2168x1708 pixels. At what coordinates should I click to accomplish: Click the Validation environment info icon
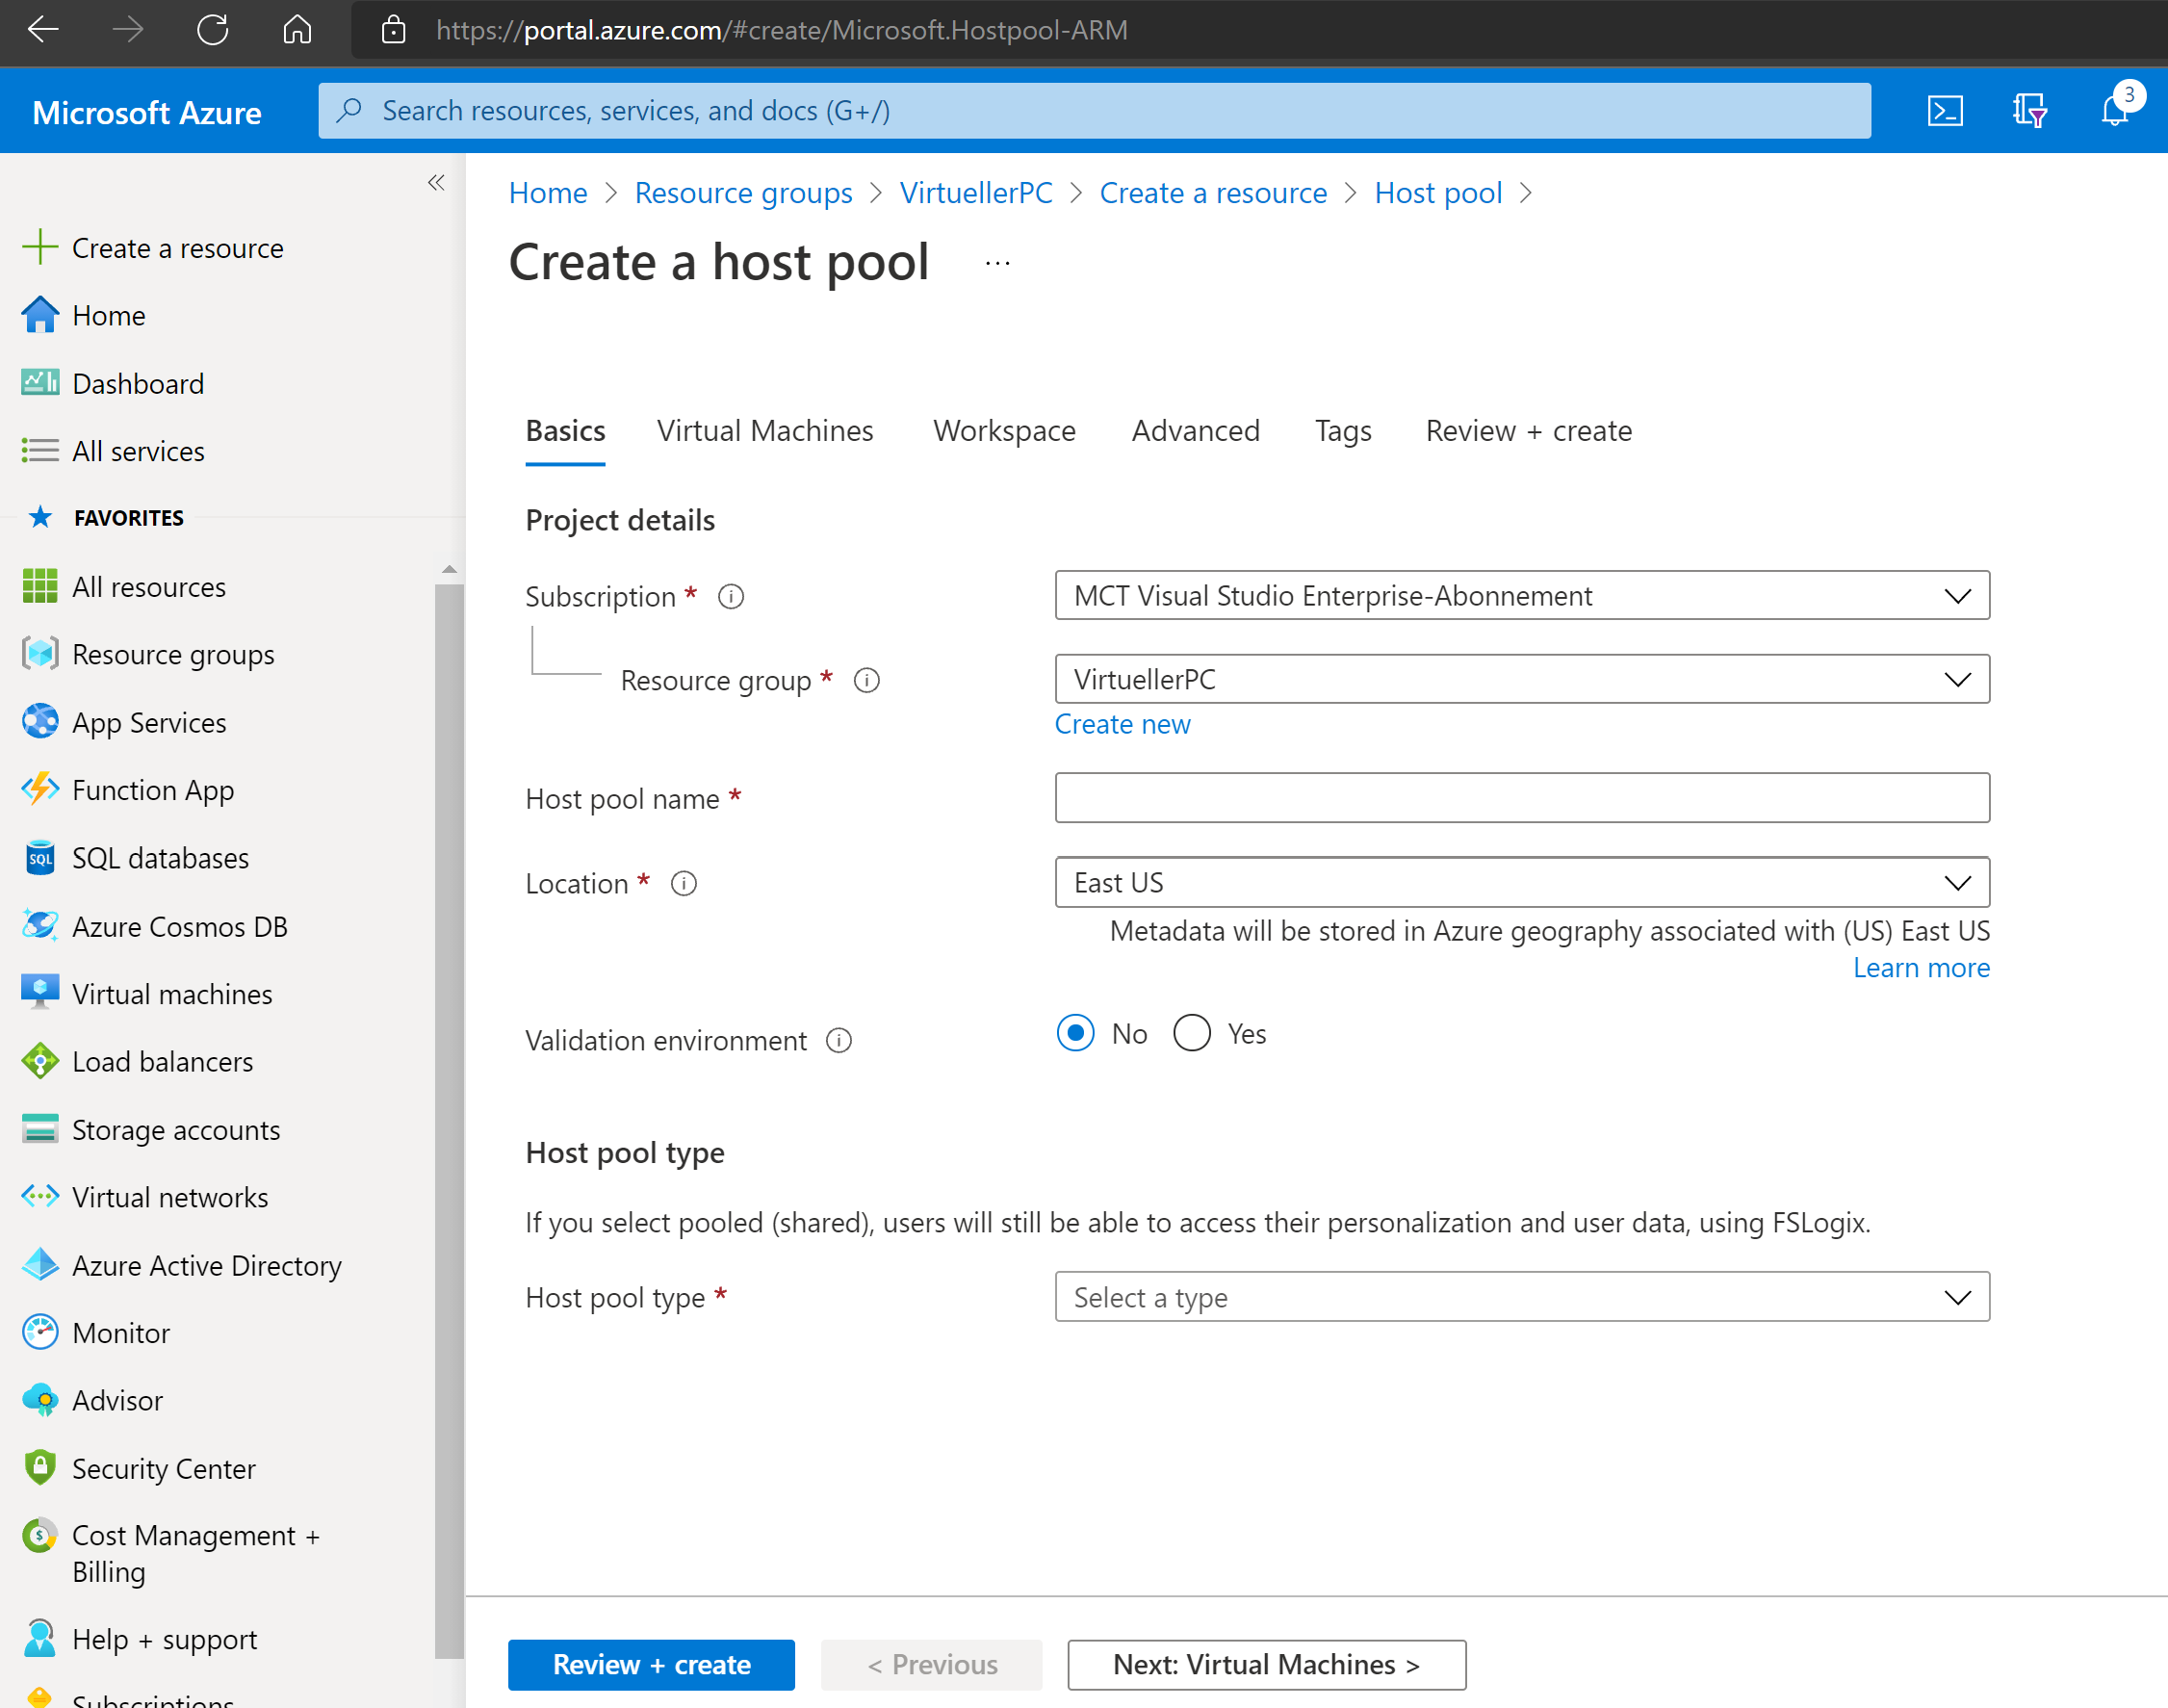(839, 1041)
